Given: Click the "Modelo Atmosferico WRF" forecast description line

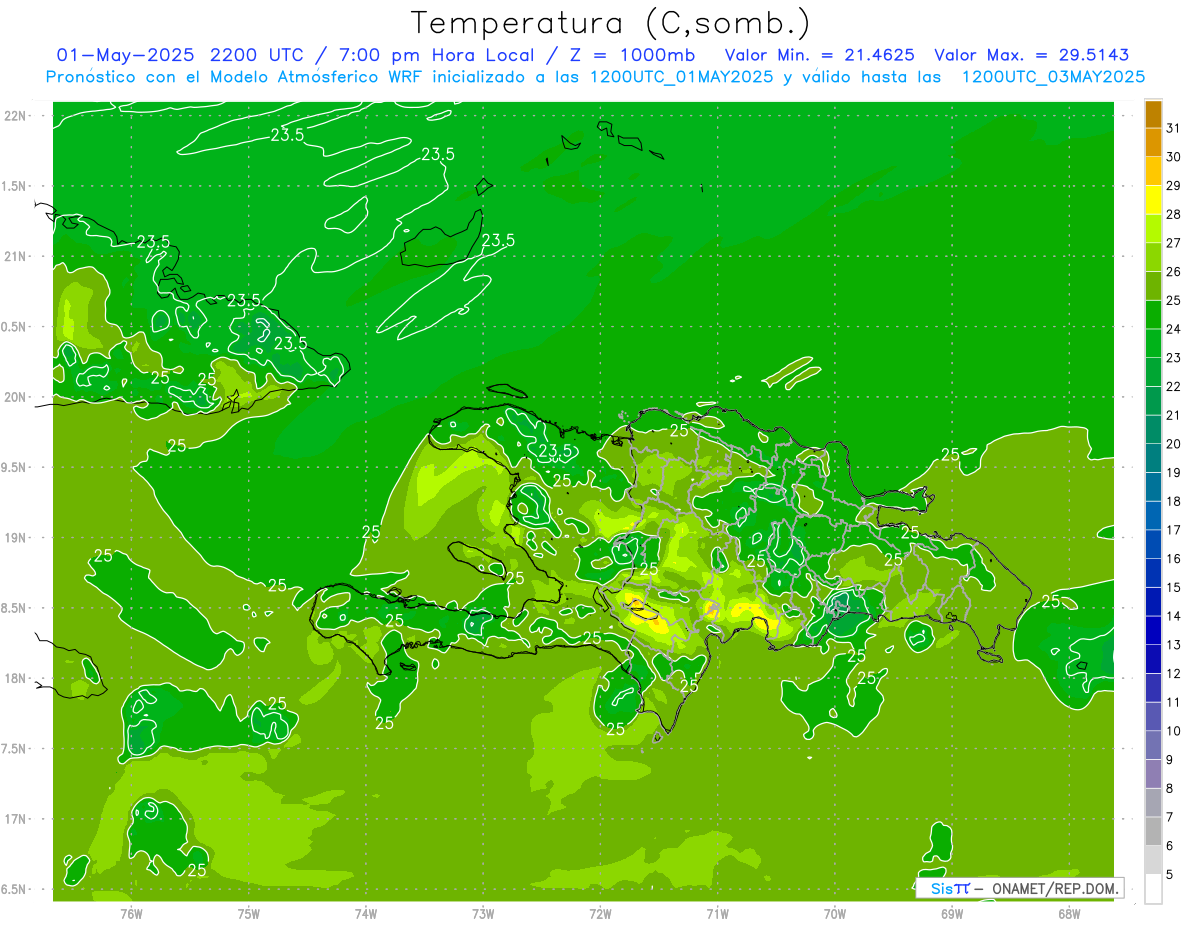Looking at the screenshot, I should tap(596, 77).
